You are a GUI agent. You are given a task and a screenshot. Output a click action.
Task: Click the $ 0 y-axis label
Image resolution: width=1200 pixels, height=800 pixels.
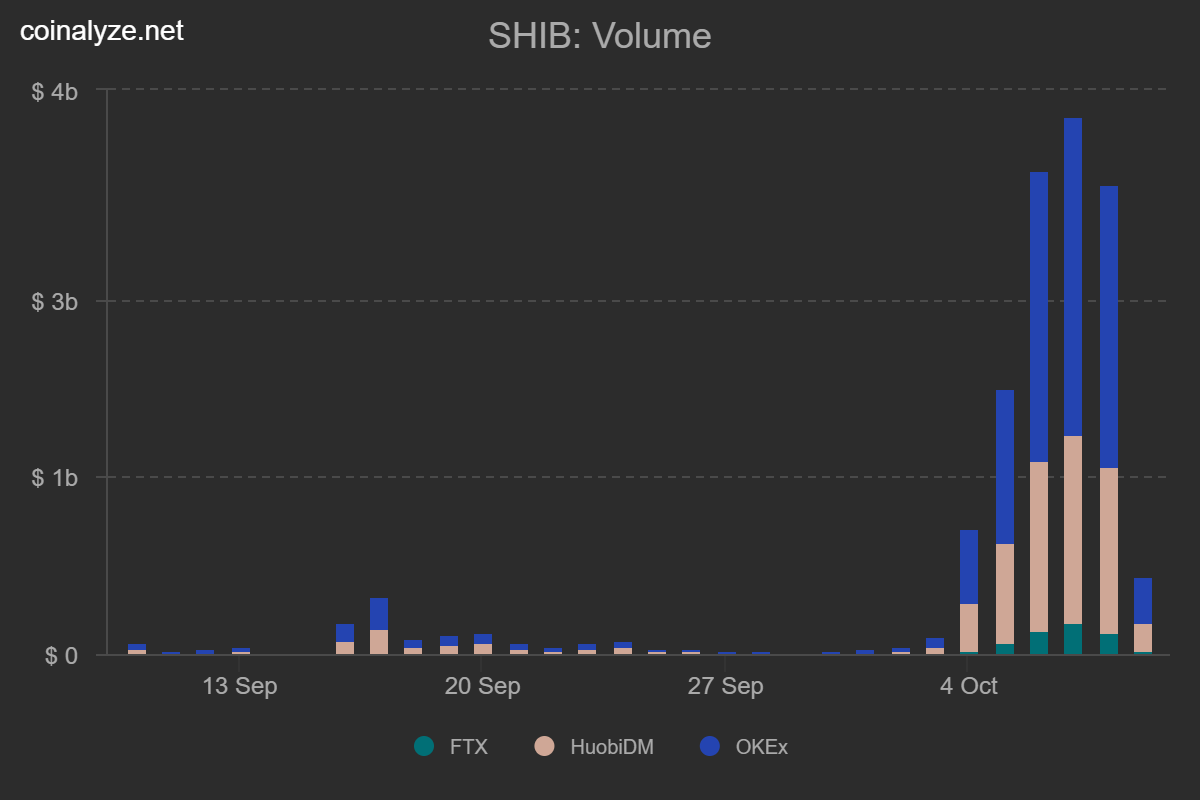coord(59,656)
